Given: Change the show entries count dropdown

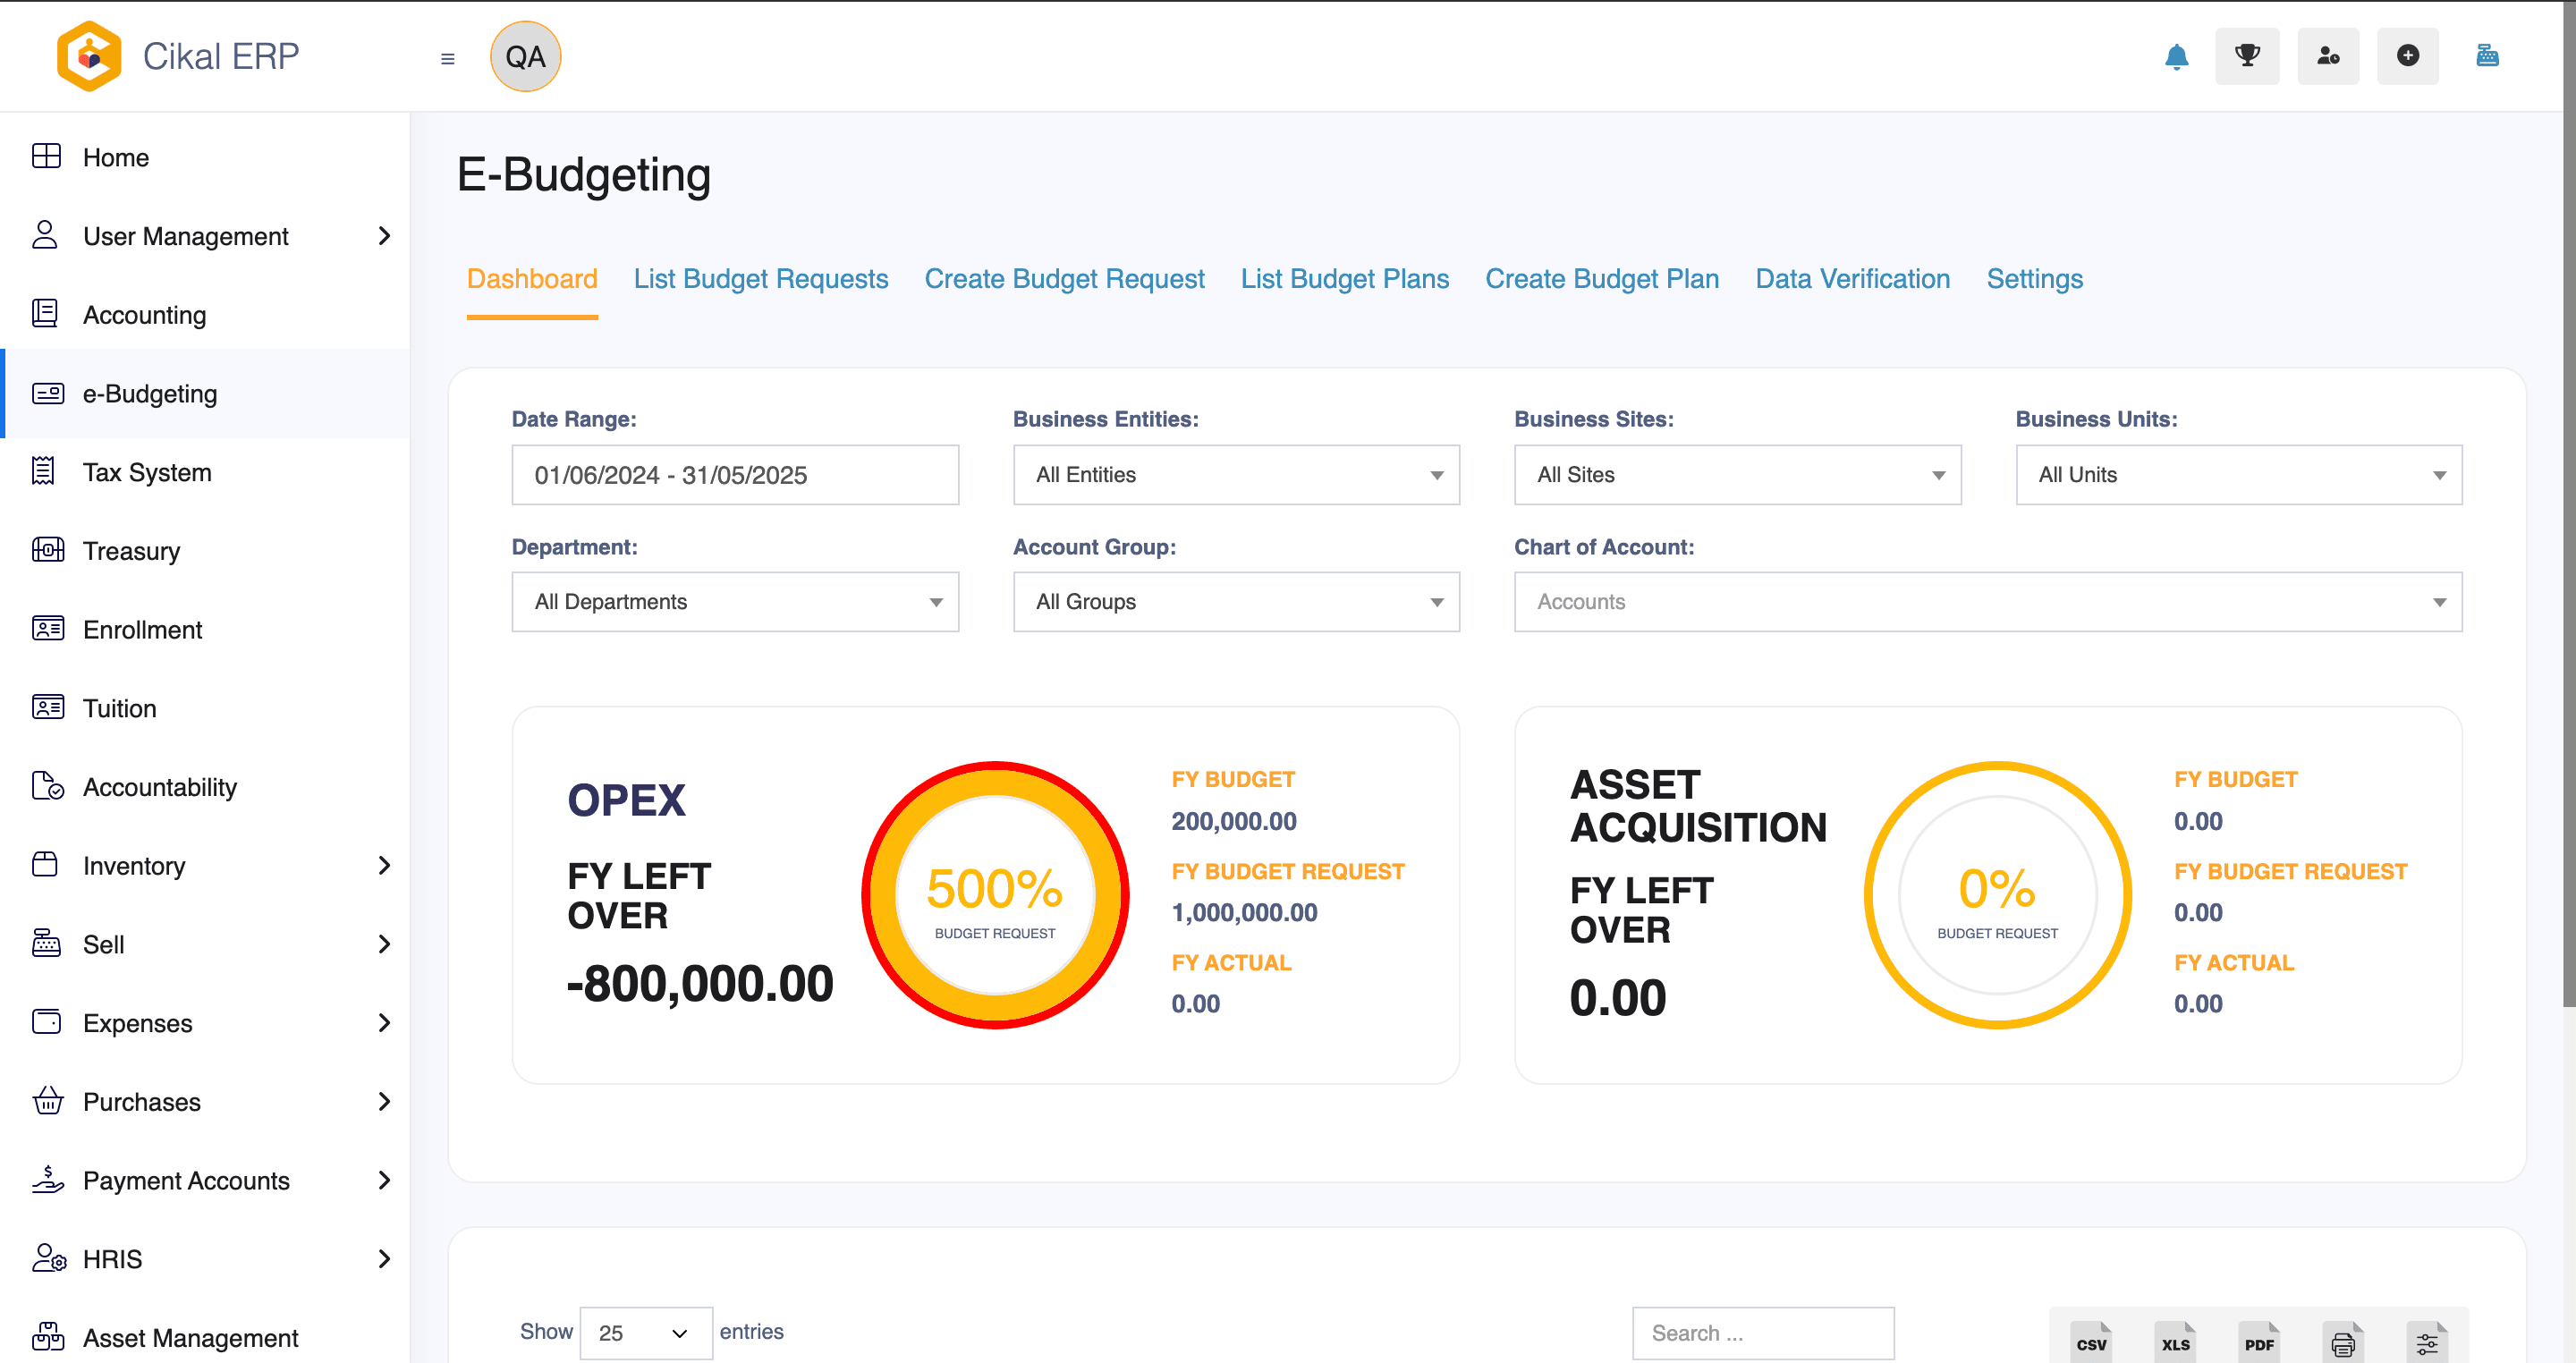Looking at the screenshot, I should click(x=646, y=1333).
